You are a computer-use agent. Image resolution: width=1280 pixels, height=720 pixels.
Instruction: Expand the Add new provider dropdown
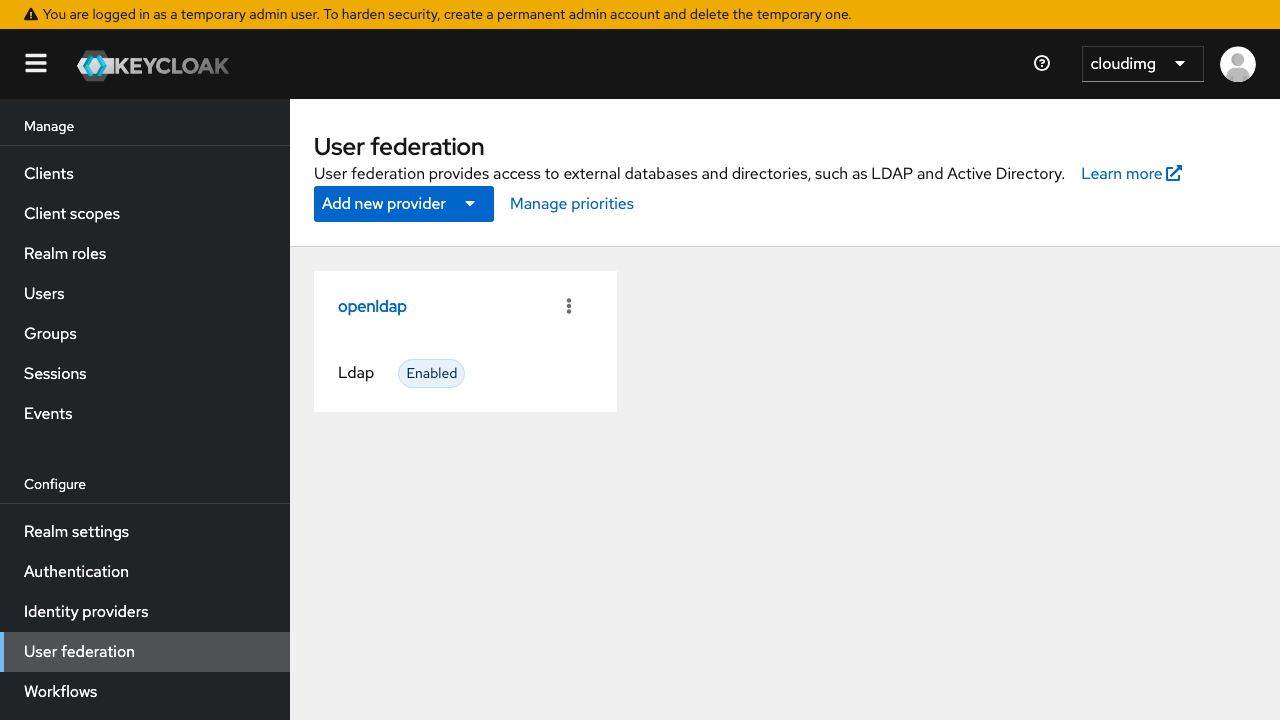404,204
